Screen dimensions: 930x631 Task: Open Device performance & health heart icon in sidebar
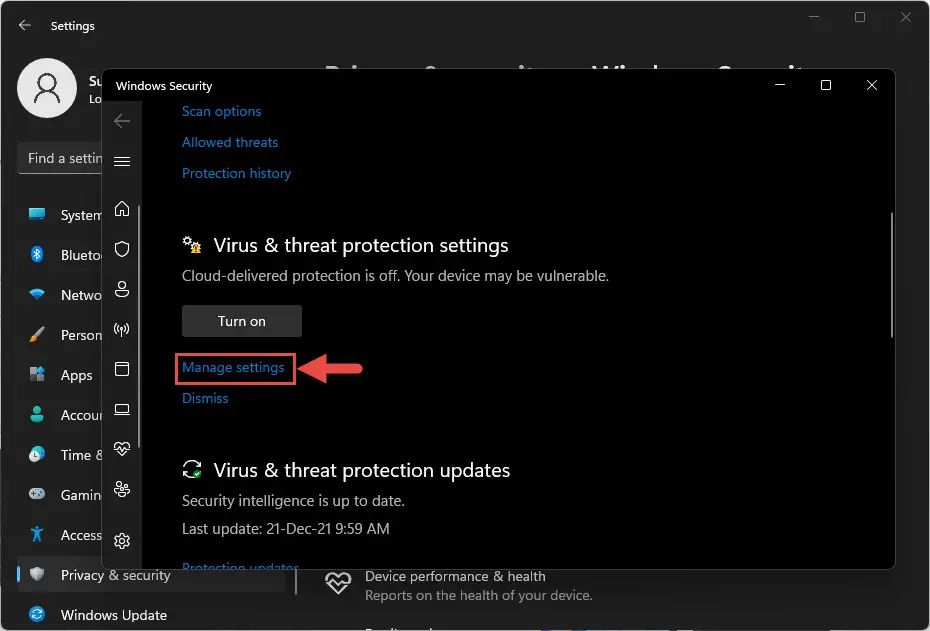(122, 449)
